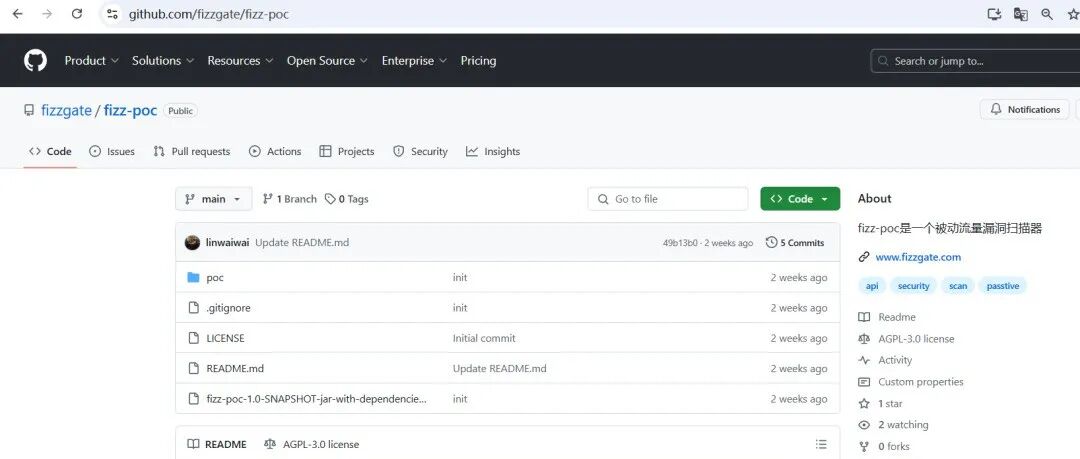Click the install app icon in address bar

[994, 14]
